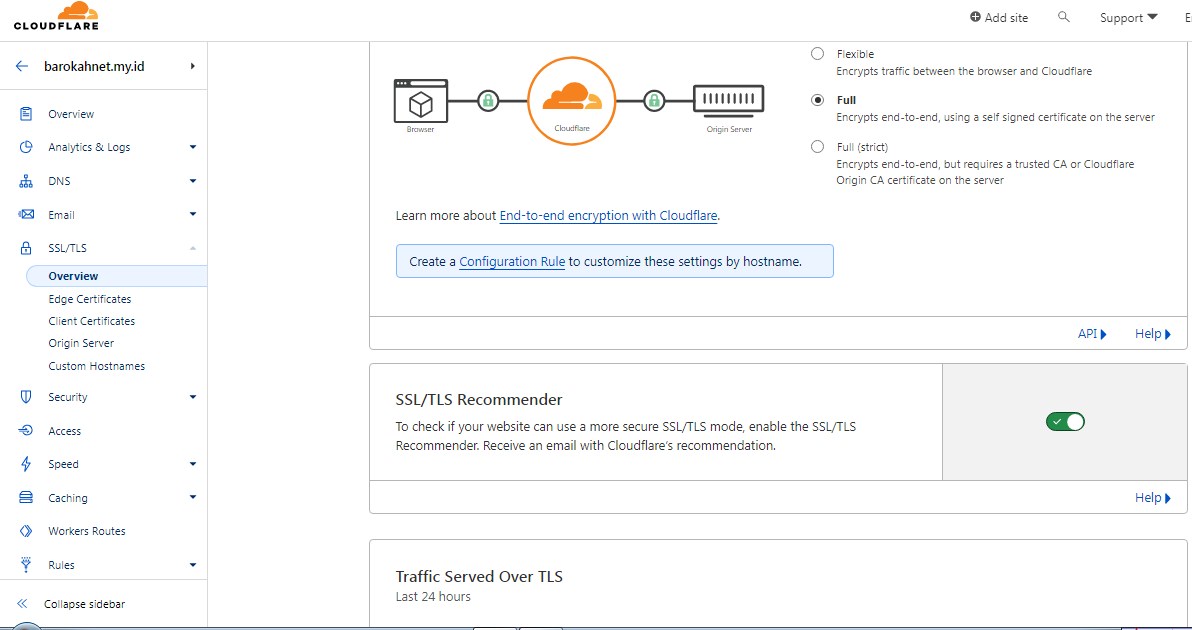This screenshot has height=630, width=1192.
Task: Expand the DNS submenu arrow
Action: point(193,181)
